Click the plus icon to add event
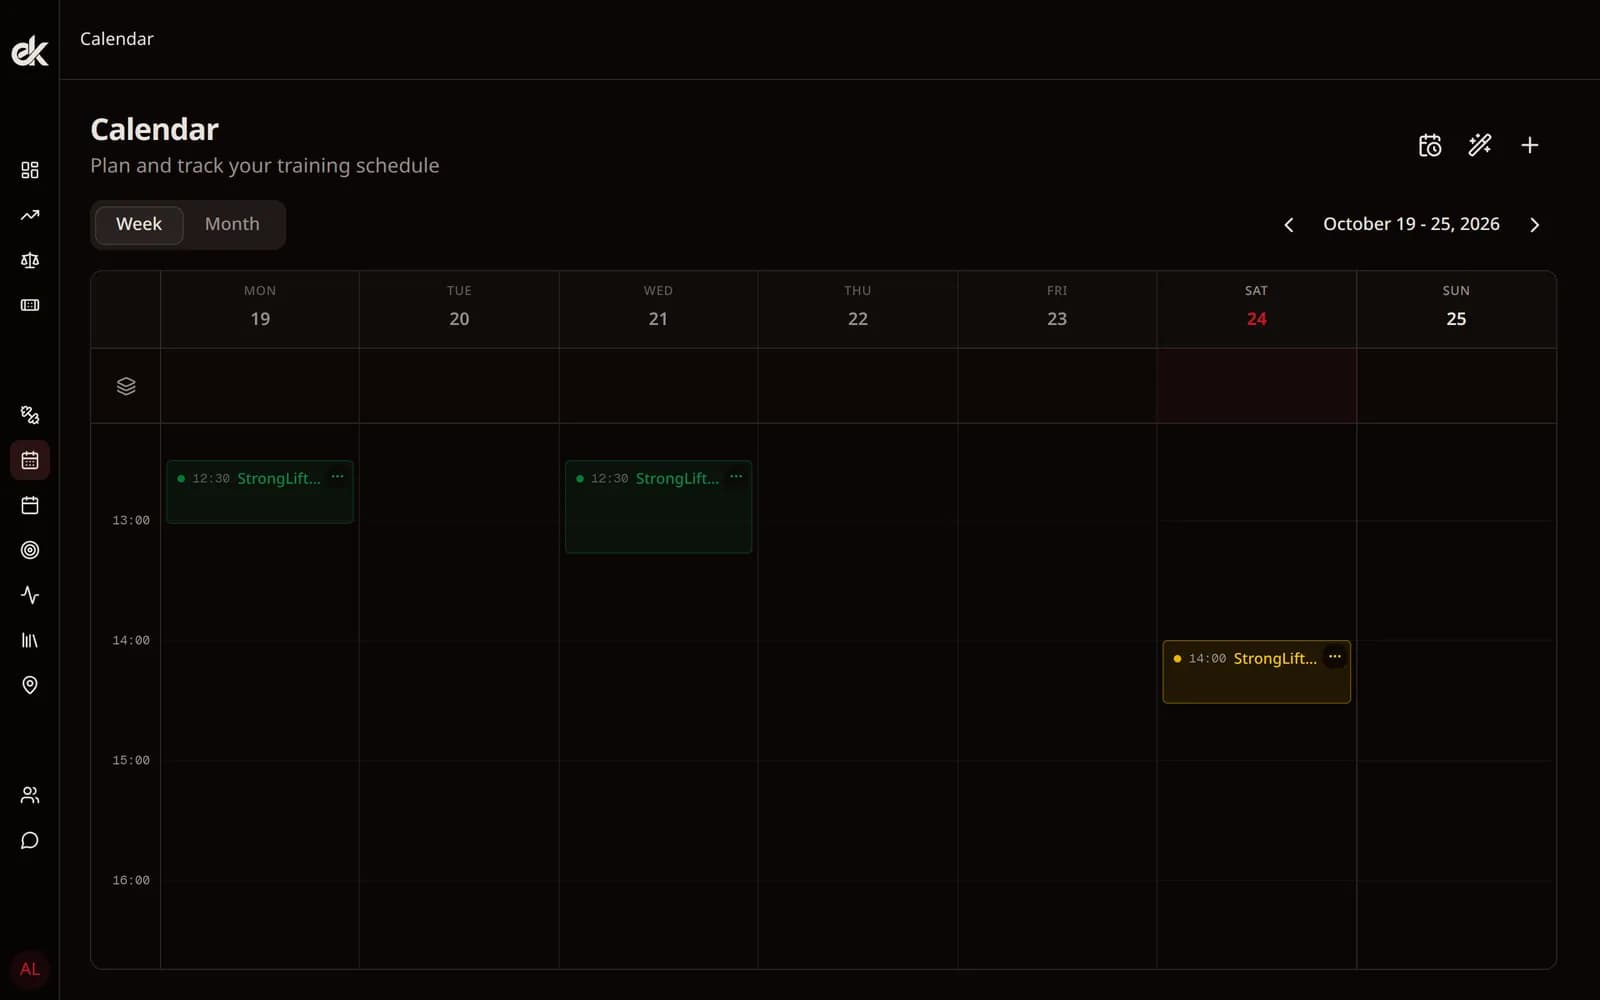The height and width of the screenshot is (1000, 1600). [x=1530, y=145]
